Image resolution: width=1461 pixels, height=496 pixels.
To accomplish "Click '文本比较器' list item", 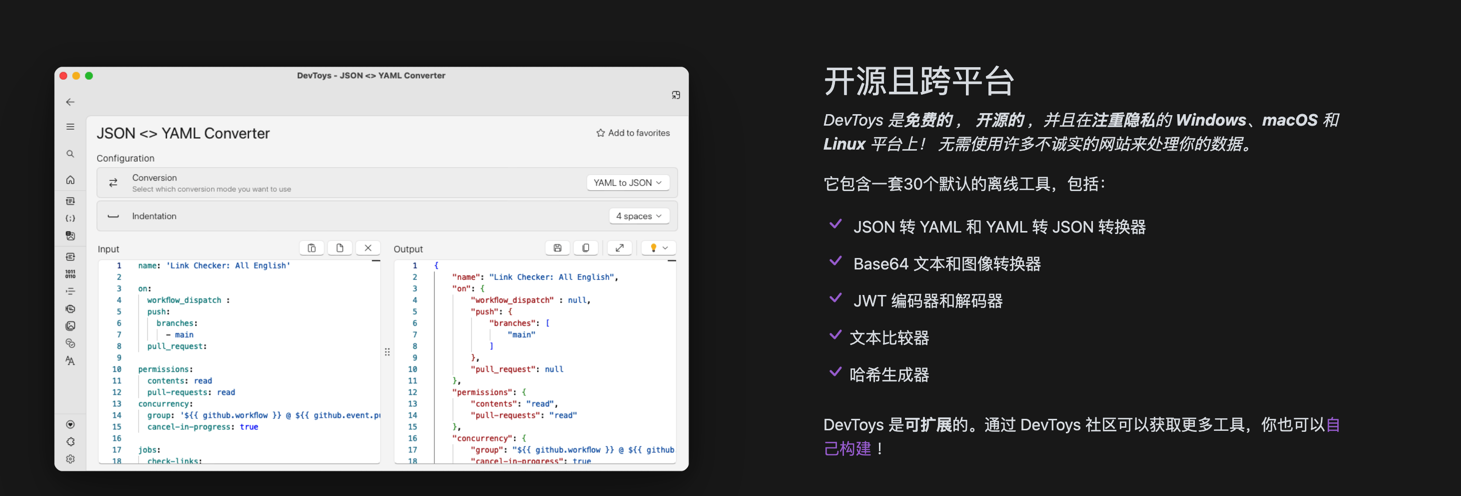I will coord(889,338).
